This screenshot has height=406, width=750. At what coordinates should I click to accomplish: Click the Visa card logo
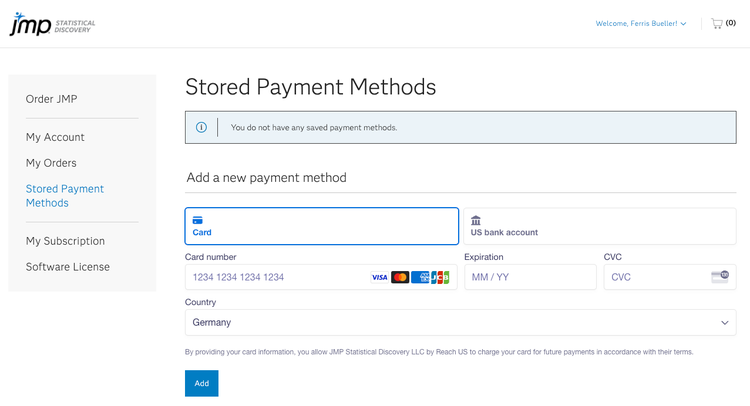click(379, 277)
